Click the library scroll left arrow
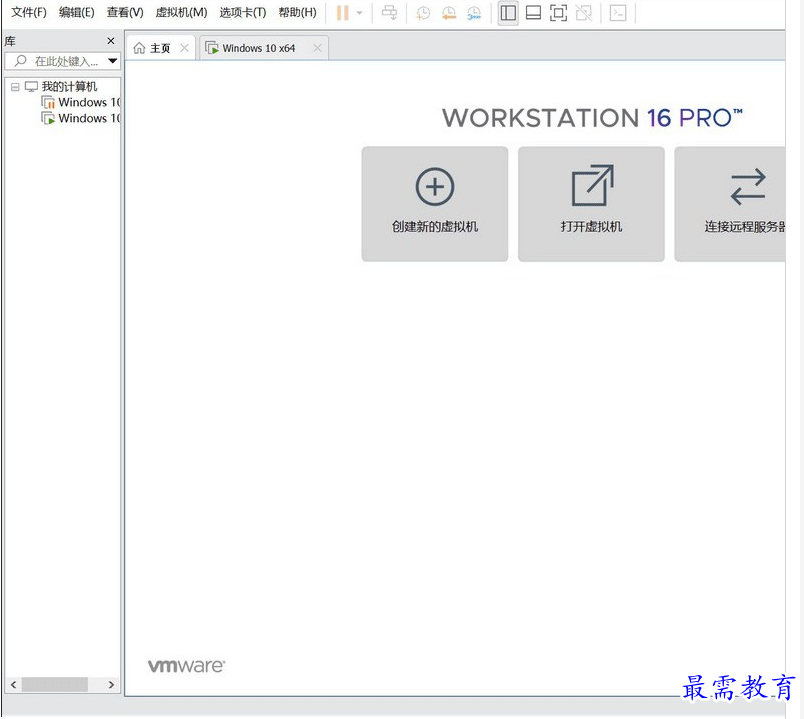The width and height of the screenshot is (804, 719). (x=13, y=685)
